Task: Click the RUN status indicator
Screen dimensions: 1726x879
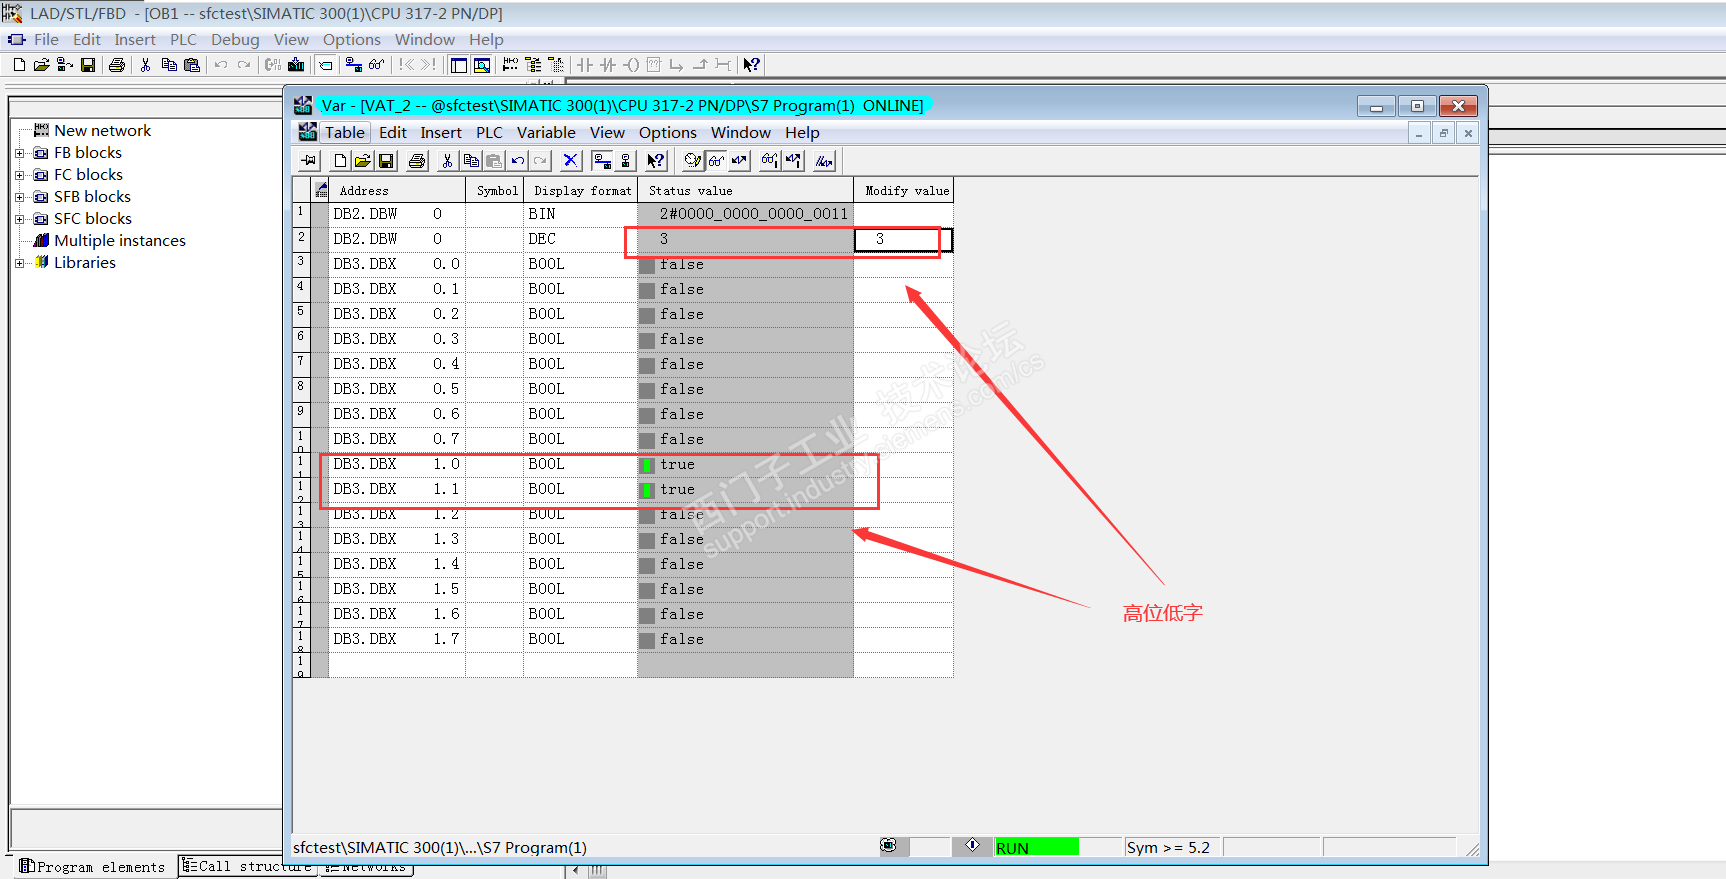Action: point(1037,848)
